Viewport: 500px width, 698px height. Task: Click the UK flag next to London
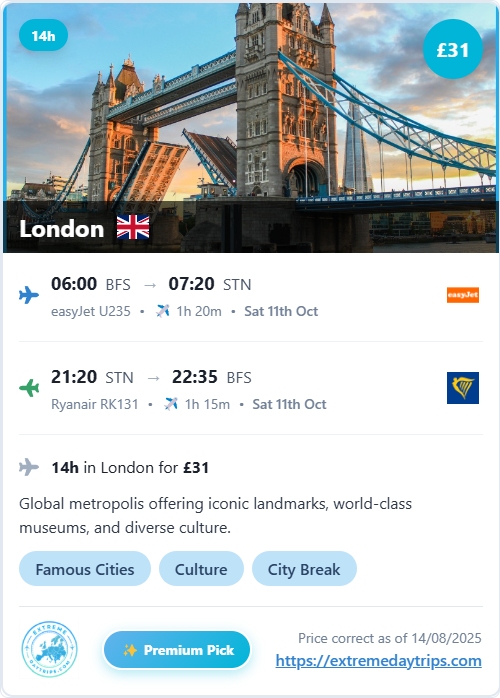[x=133, y=227]
